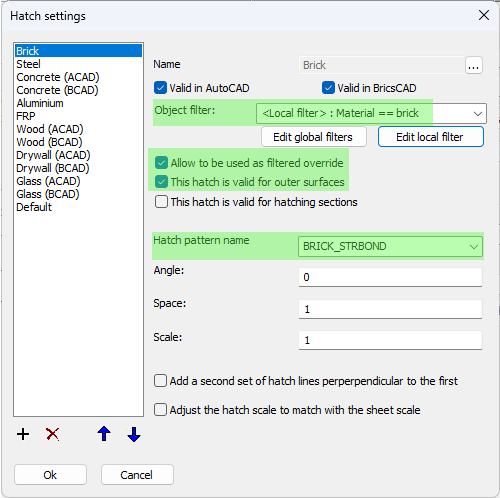The height and width of the screenshot is (498, 500).
Task: Move hatch down with blue down arrow
Action: [134, 434]
